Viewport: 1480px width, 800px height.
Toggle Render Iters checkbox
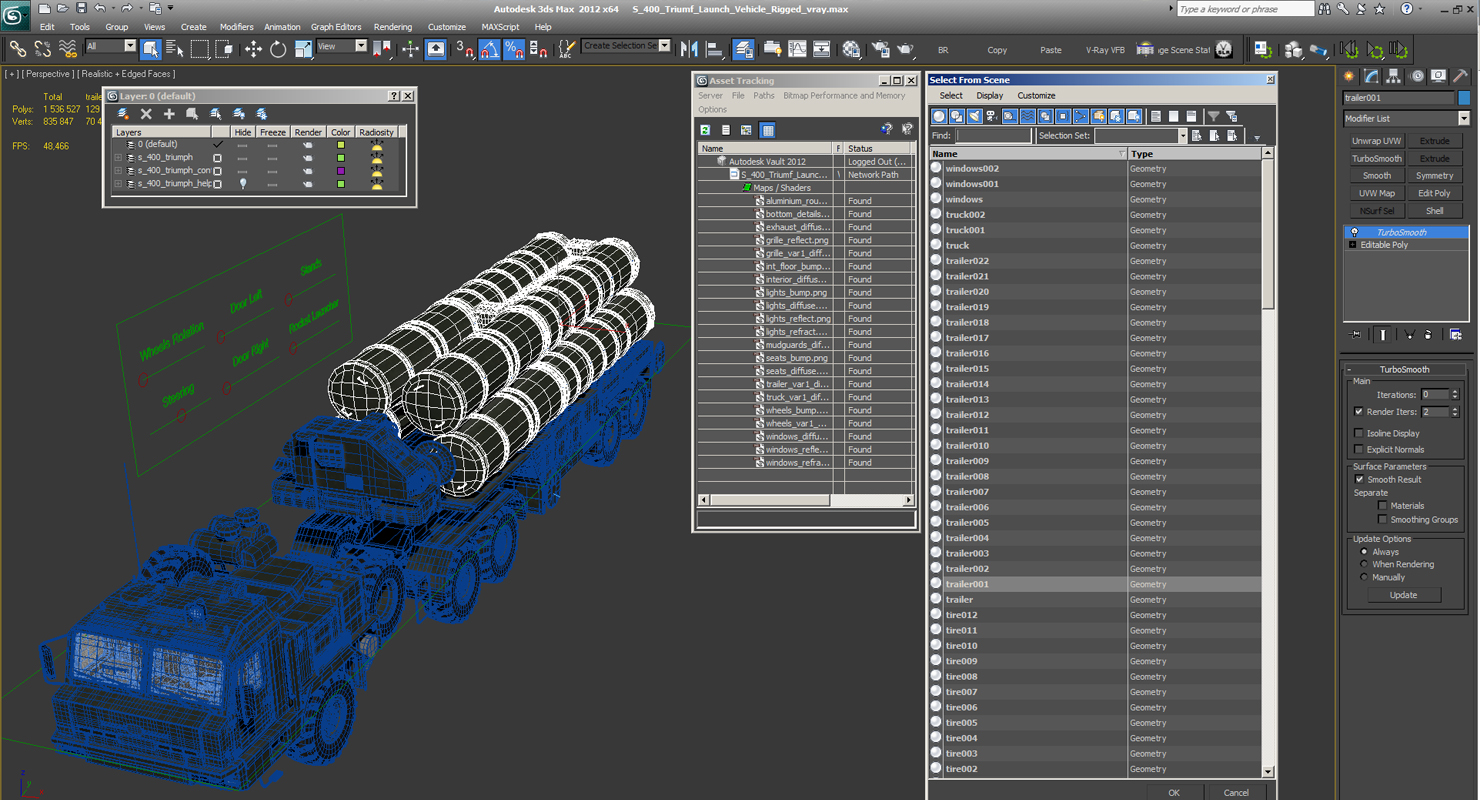click(x=1358, y=412)
